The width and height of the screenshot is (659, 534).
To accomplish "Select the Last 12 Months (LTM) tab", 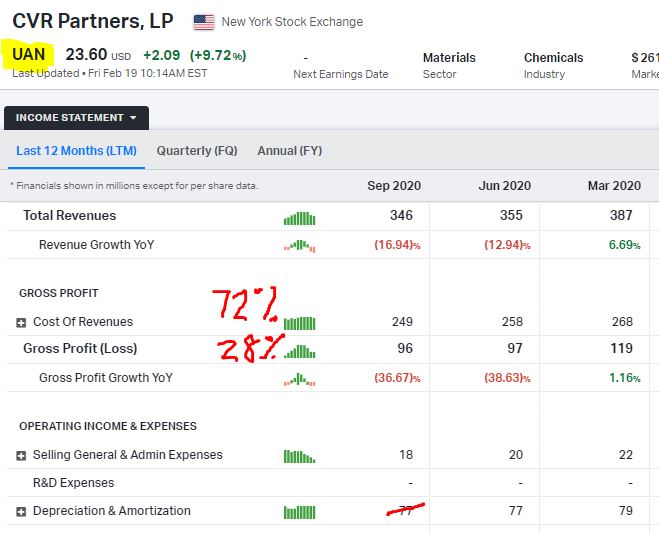I will (x=76, y=151).
